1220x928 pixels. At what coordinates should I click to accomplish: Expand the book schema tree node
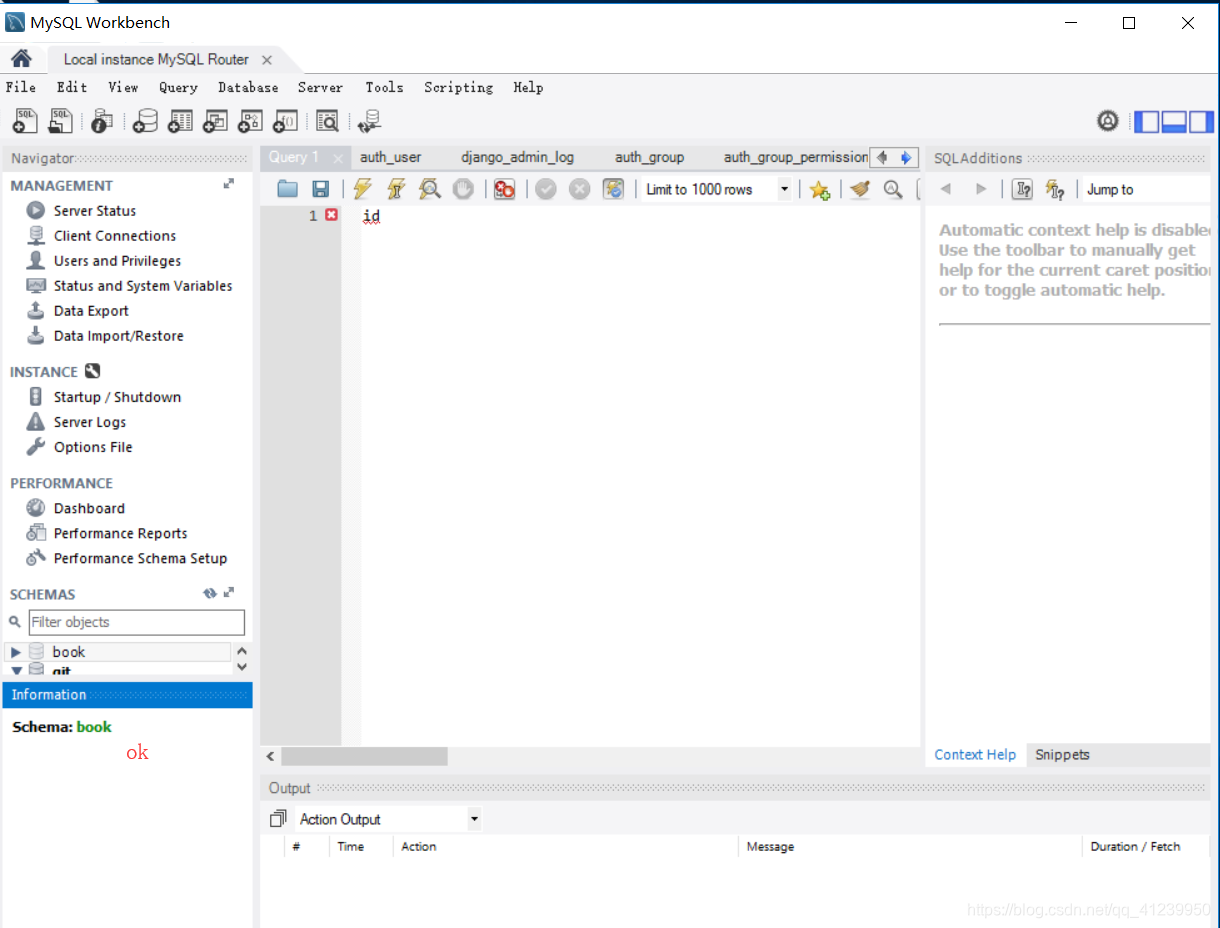15,652
